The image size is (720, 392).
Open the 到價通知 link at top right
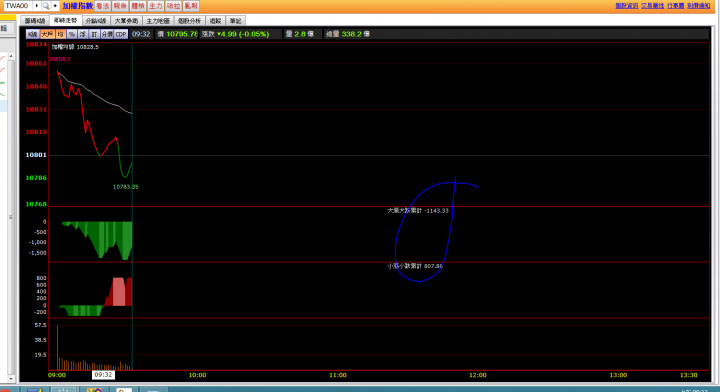point(699,6)
